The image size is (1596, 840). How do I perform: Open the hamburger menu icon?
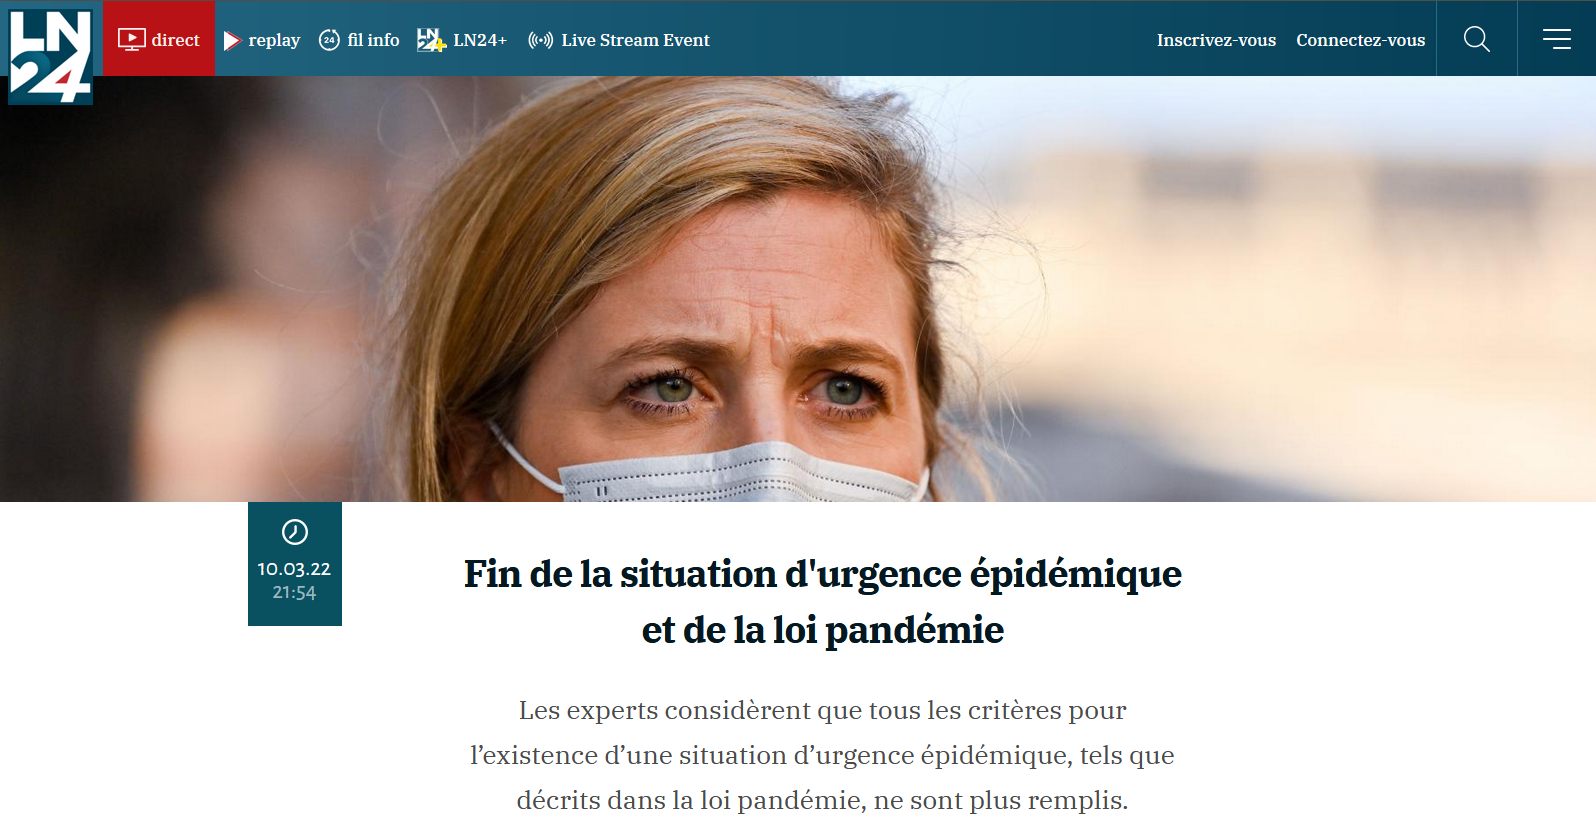[x=1556, y=39]
